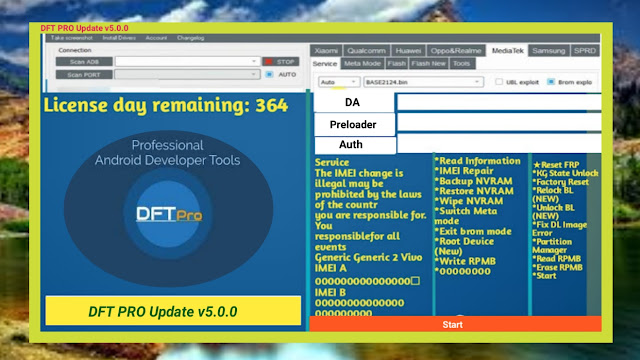This screenshot has height=360, width=640.
Task: Switch to the Huawei tab
Action: tap(408, 51)
